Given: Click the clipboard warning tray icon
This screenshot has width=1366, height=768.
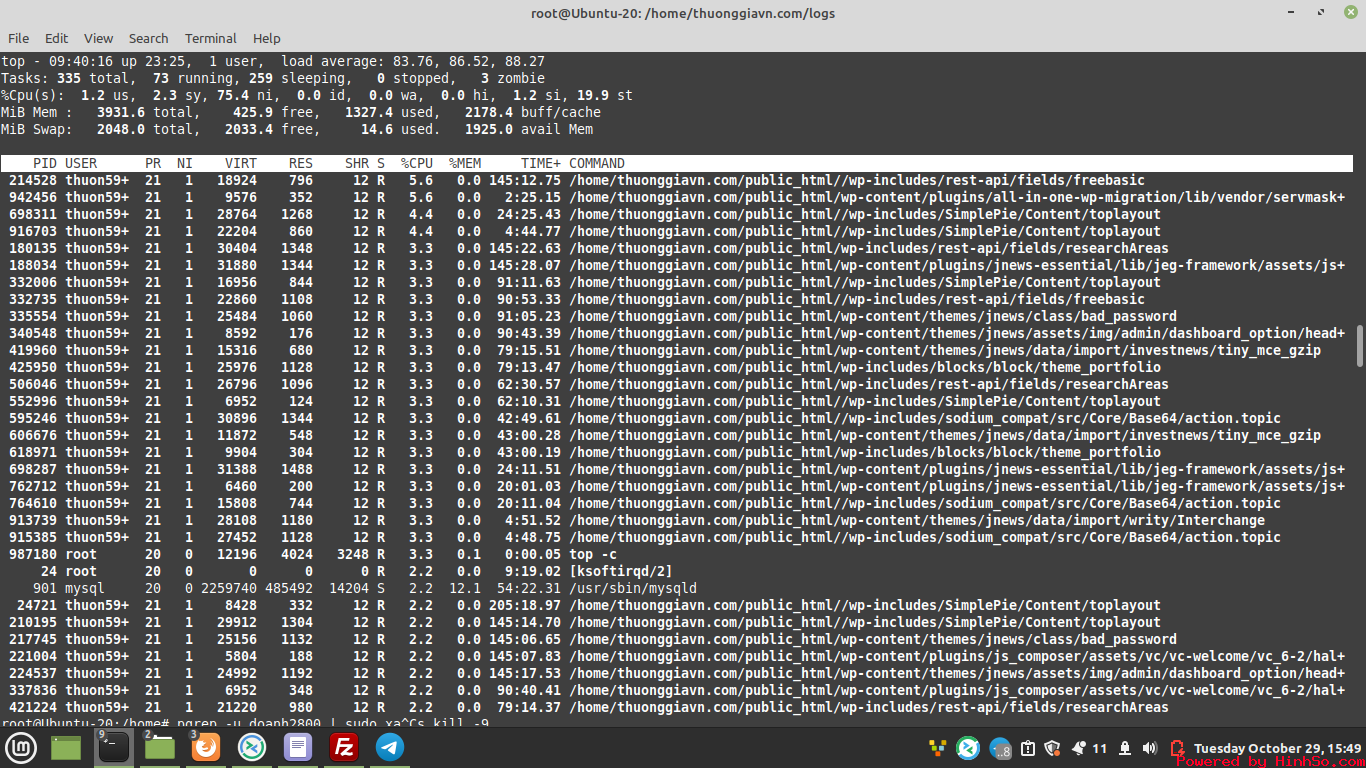Looking at the screenshot, I should click(1027, 748).
